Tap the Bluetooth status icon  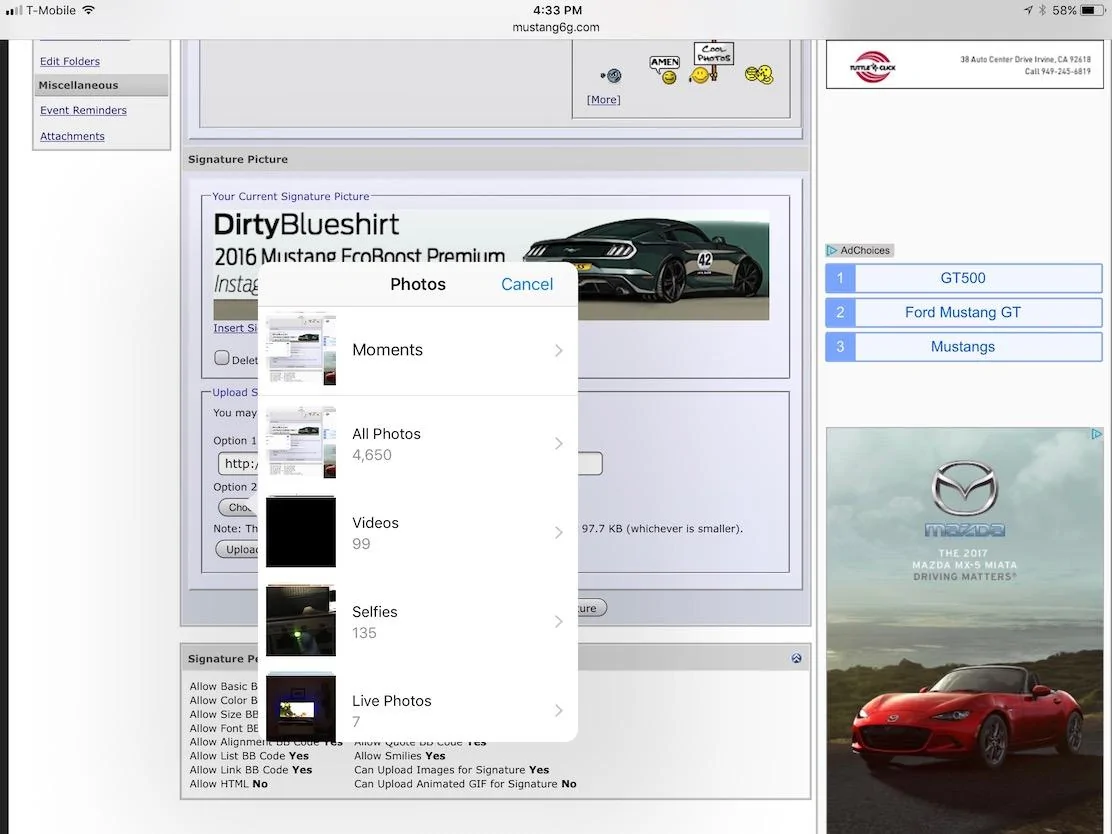point(1042,11)
